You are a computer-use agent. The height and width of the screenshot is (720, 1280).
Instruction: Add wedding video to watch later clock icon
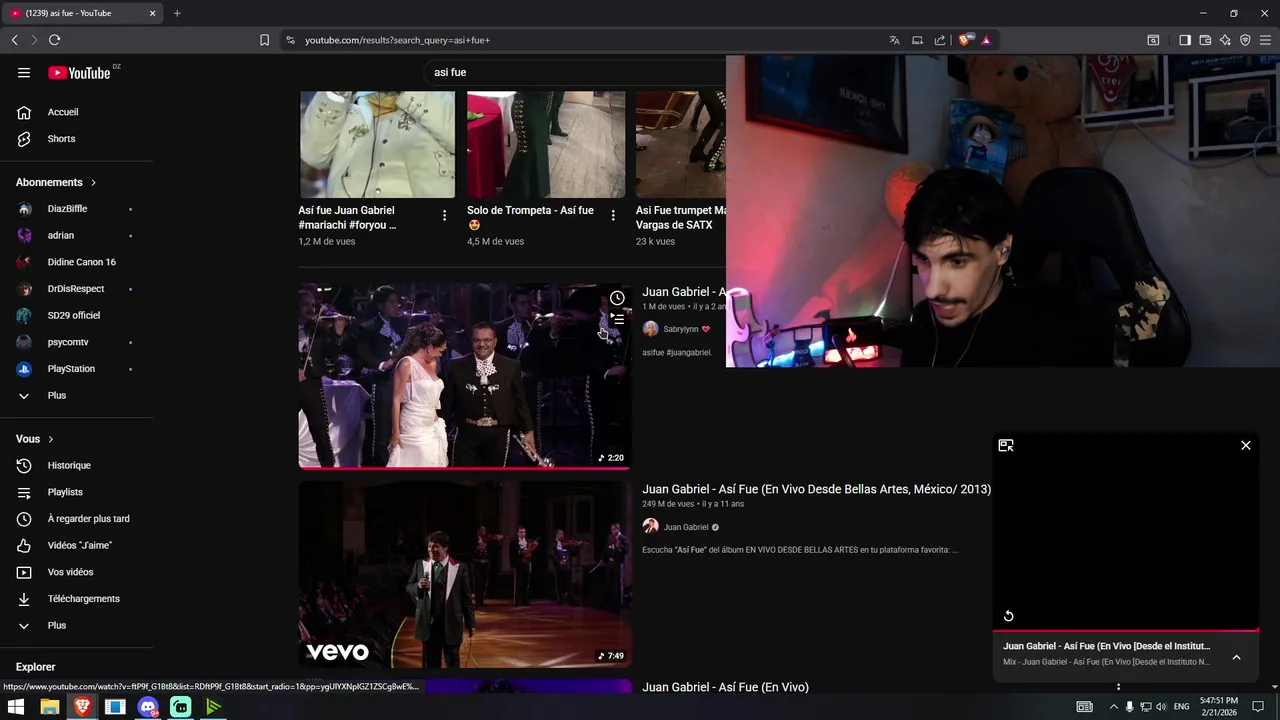[x=617, y=298]
